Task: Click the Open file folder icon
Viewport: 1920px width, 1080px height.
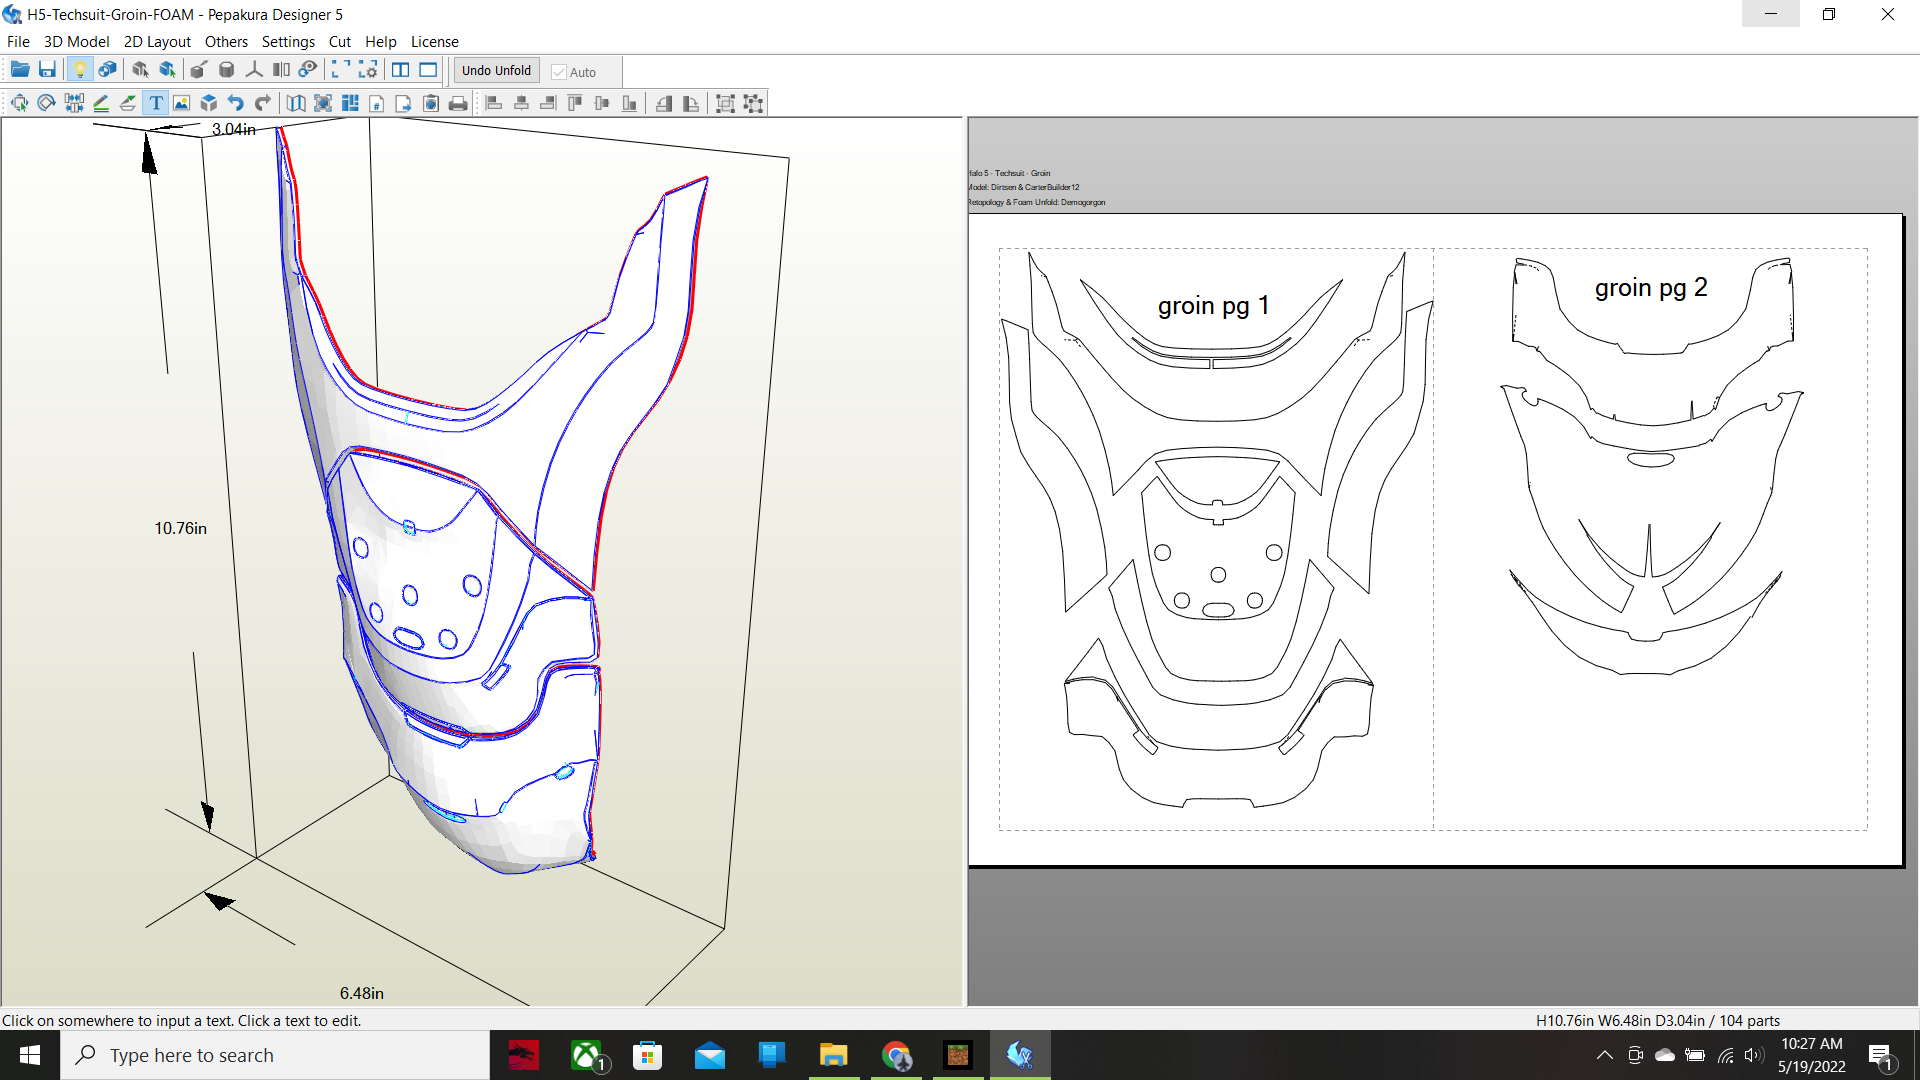Action: click(x=19, y=70)
